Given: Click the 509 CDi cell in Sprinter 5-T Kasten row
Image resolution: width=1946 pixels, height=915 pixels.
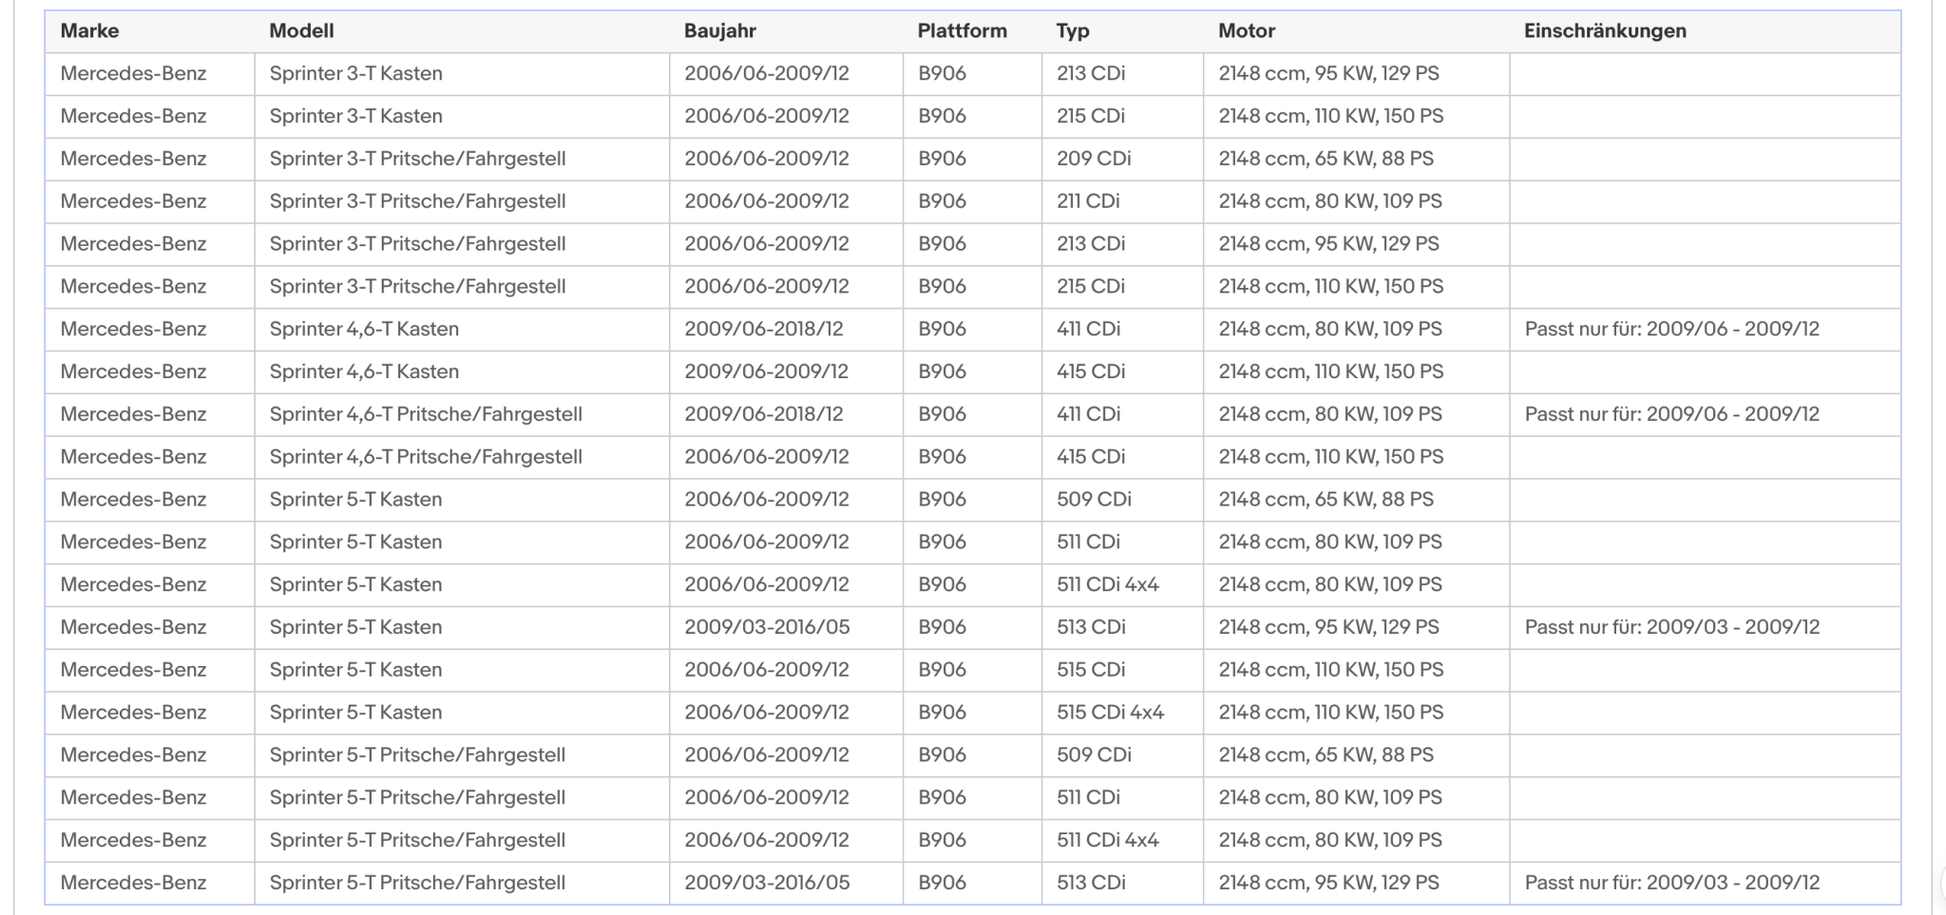Looking at the screenshot, I should pyautogui.click(x=1094, y=499).
